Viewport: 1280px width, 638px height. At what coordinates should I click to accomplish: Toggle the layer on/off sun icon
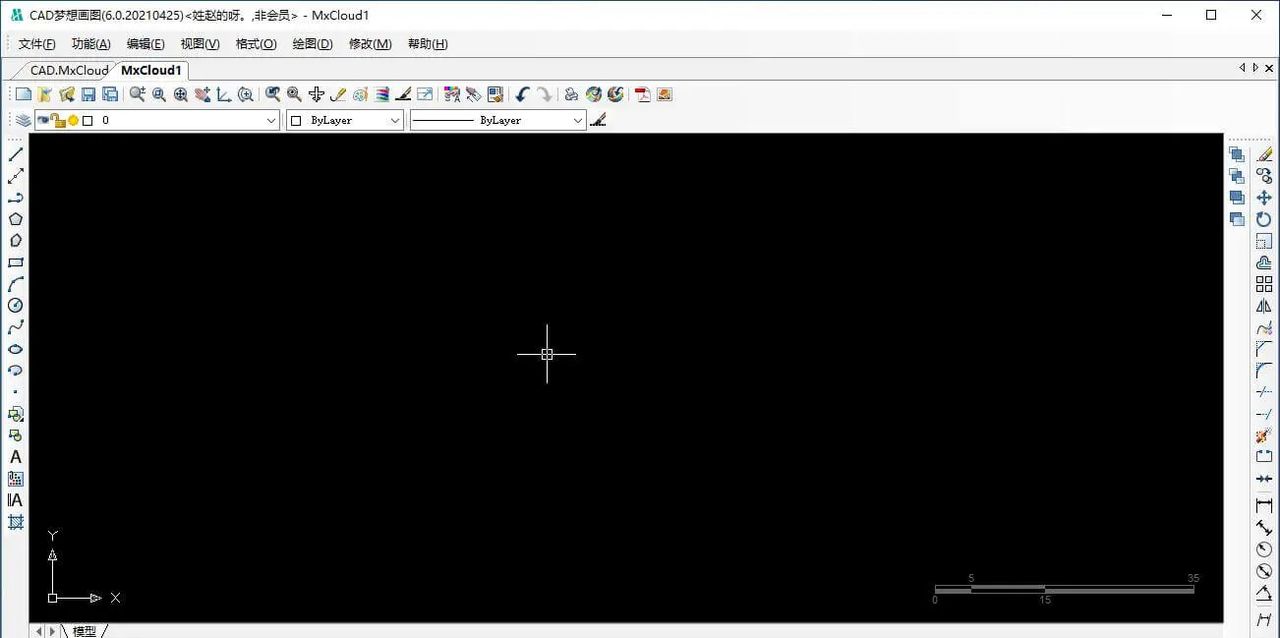point(73,120)
